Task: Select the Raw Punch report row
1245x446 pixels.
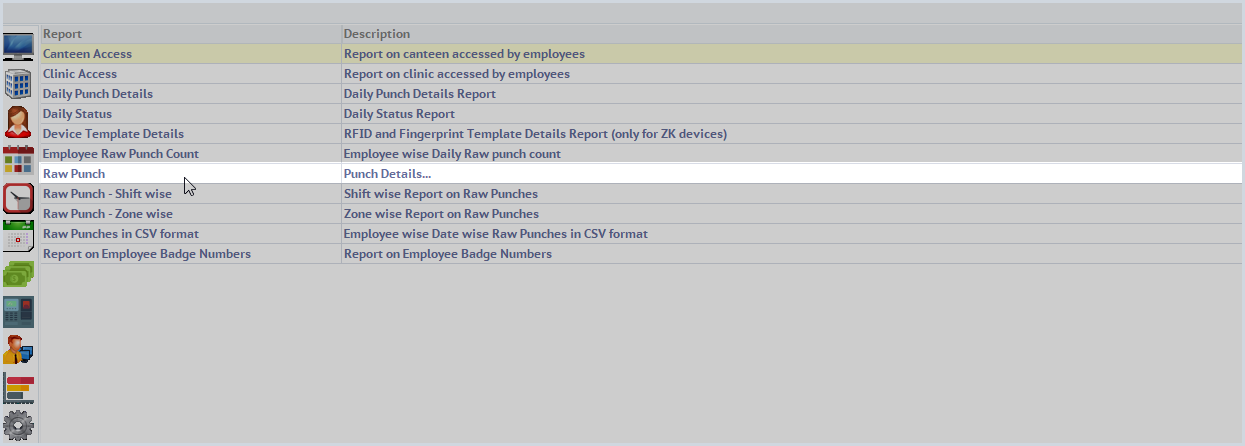Action: tap(641, 174)
